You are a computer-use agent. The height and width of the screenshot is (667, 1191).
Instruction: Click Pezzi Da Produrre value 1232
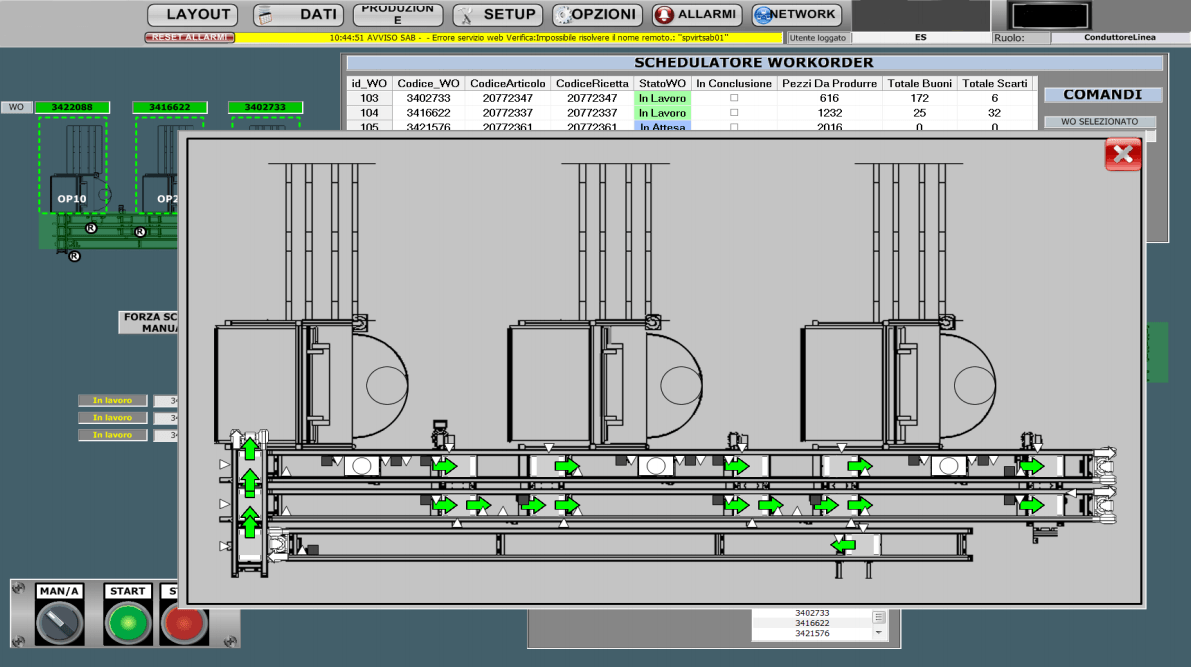pos(829,112)
